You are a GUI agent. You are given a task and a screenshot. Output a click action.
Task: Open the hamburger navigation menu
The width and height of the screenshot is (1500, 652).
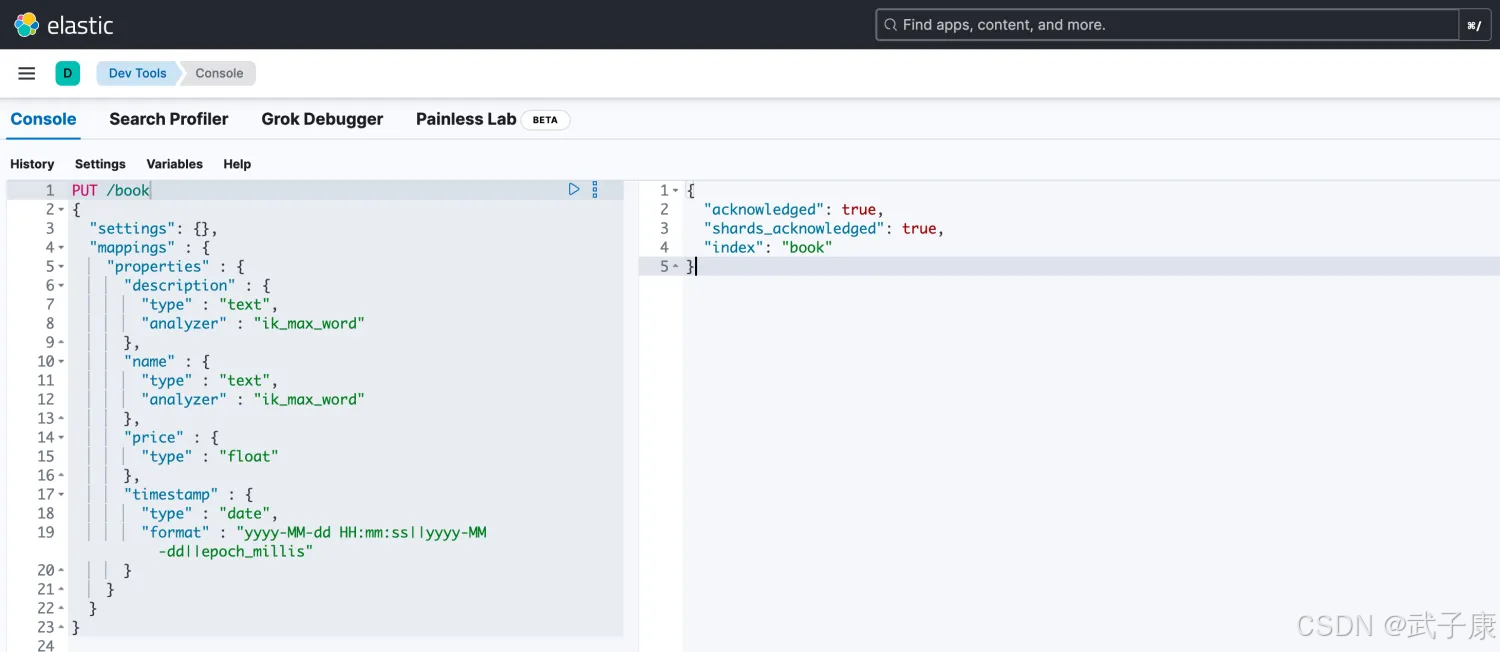[27, 73]
